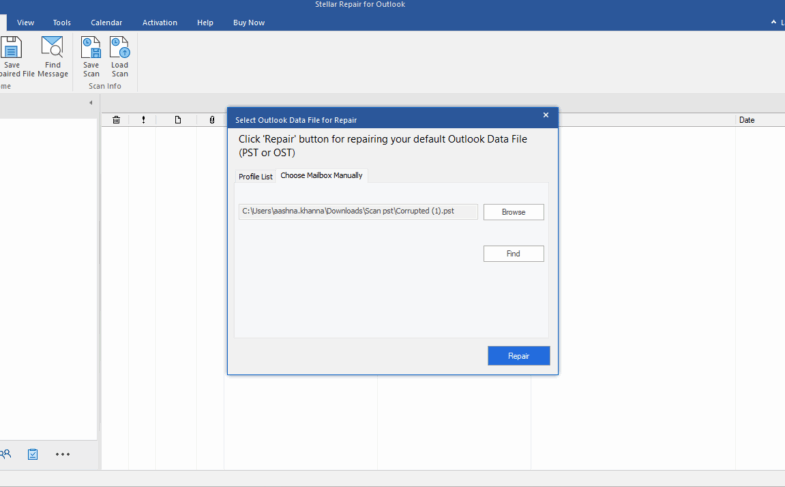The width and height of the screenshot is (785, 487).
Task: Open the contacts people icon
Action: click(6, 454)
